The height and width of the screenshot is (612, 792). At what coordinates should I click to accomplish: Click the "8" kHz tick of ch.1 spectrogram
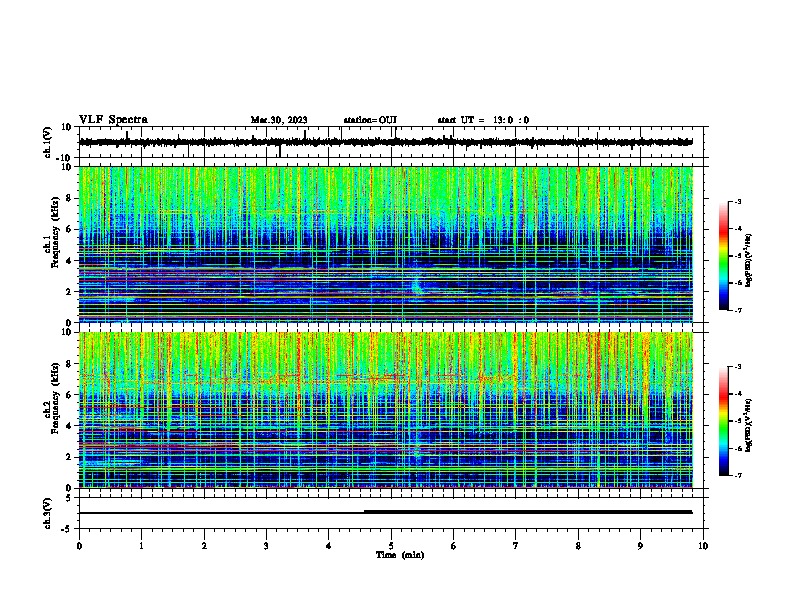click(x=70, y=198)
